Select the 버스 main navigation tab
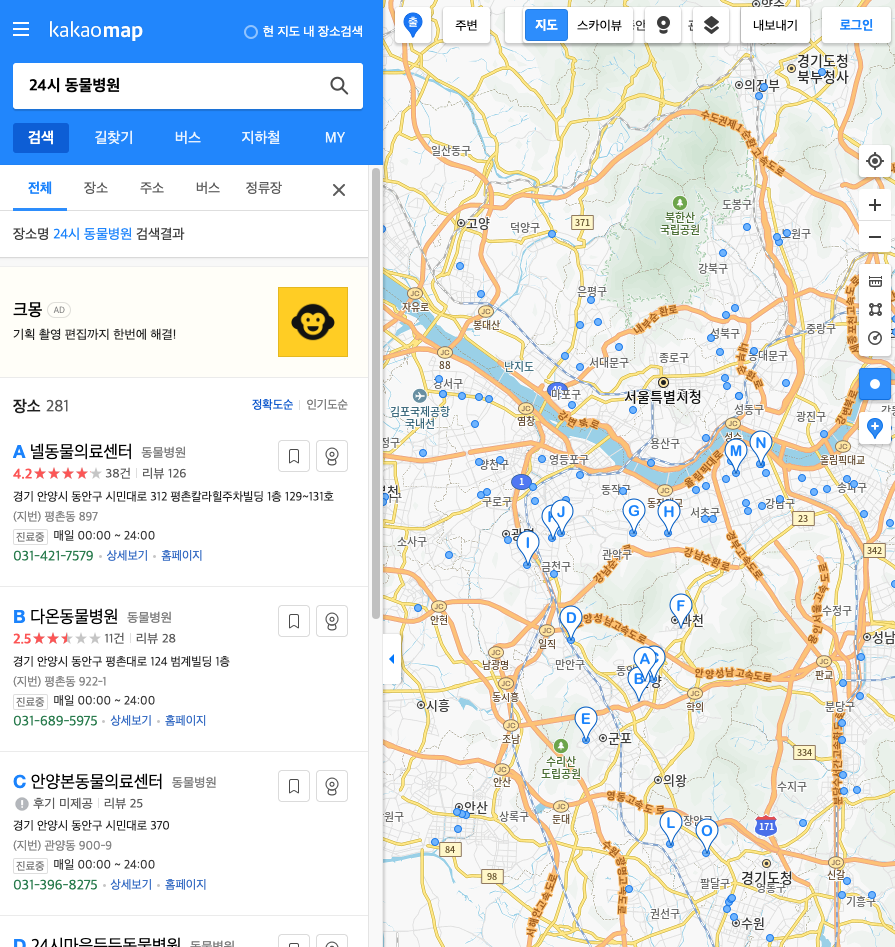This screenshot has height=947, width=895. click(x=187, y=138)
